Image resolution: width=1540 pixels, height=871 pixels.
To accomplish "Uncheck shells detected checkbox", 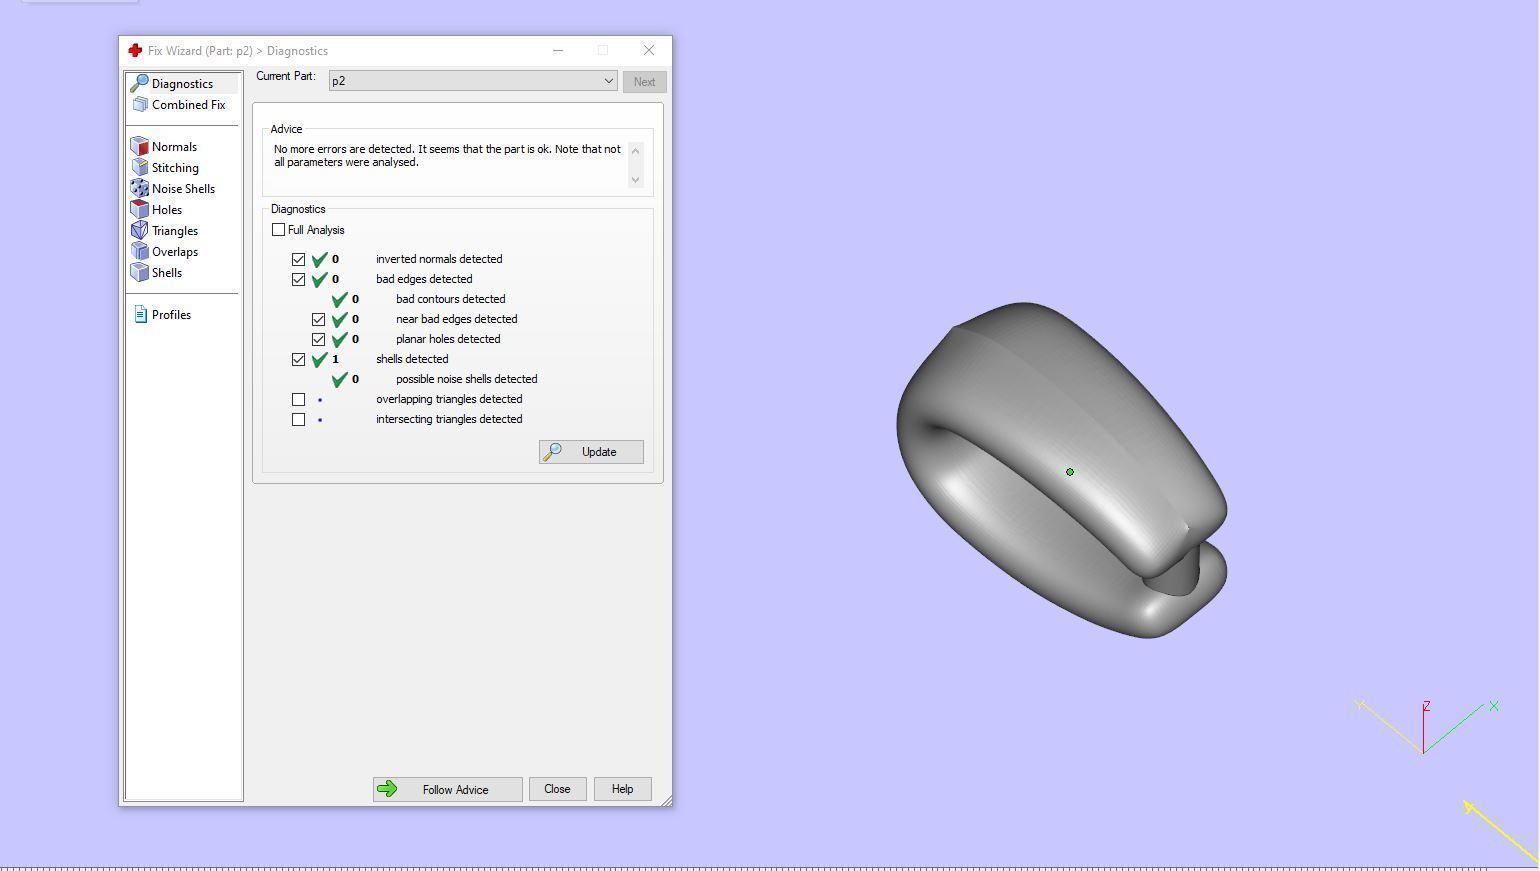I will pos(298,359).
